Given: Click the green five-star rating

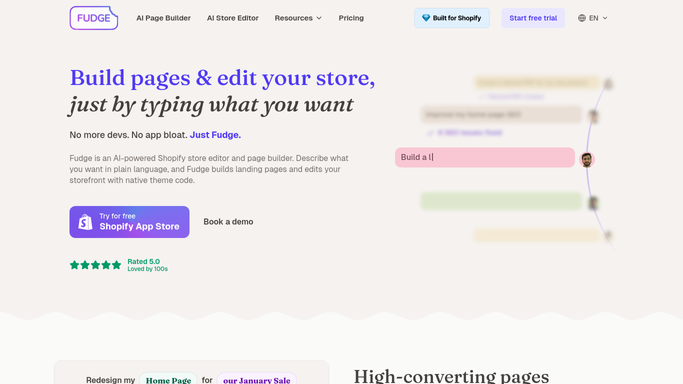Looking at the screenshot, I should (95, 265).
